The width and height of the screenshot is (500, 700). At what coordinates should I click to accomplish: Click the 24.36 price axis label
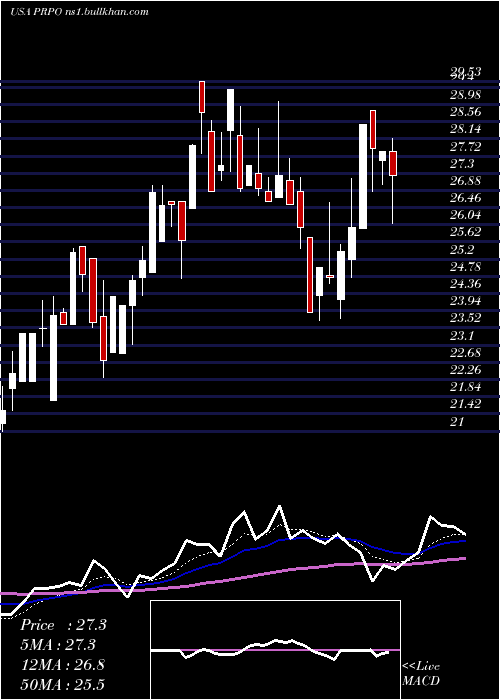(465, 284)
